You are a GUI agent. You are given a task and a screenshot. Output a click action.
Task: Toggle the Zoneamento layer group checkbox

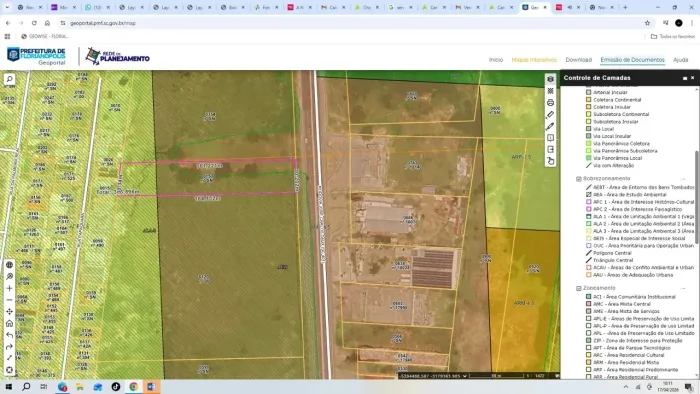click(x=579, y=288)
